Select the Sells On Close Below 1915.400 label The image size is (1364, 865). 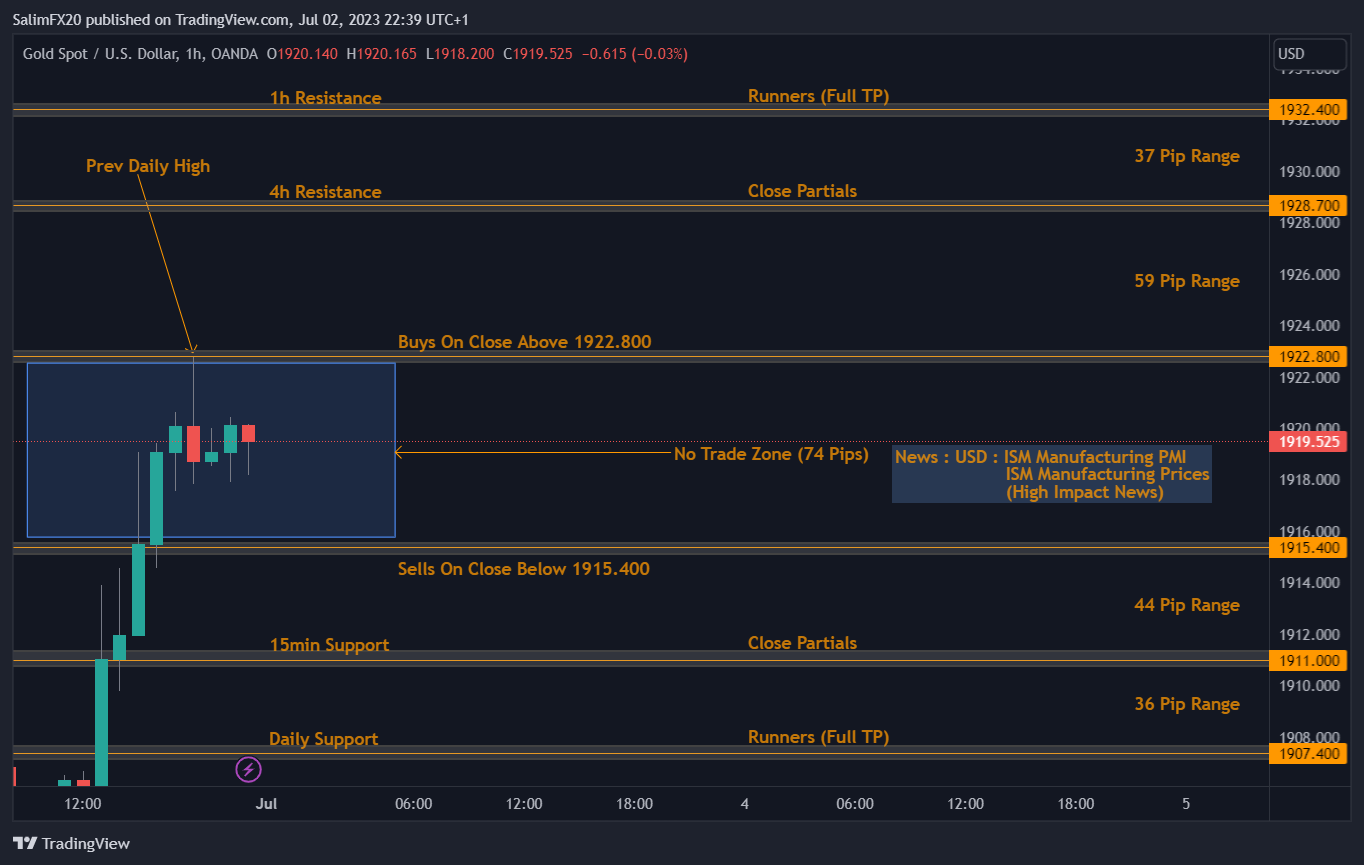524,568
